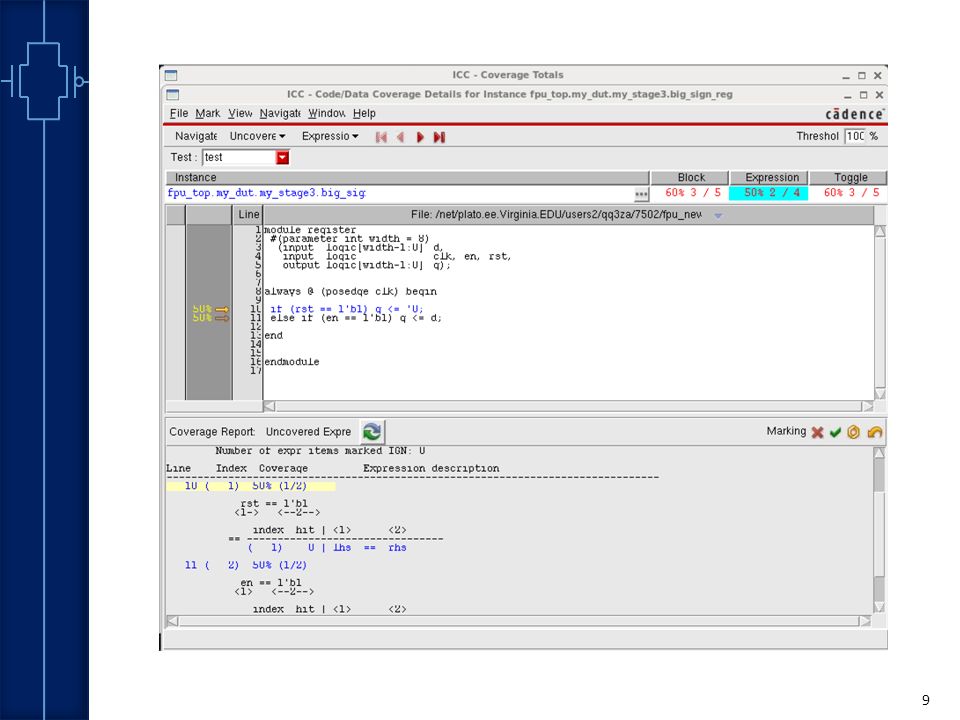Screen dimensions: 960x720
Task: Open the View menu
Action: (240, 113)
